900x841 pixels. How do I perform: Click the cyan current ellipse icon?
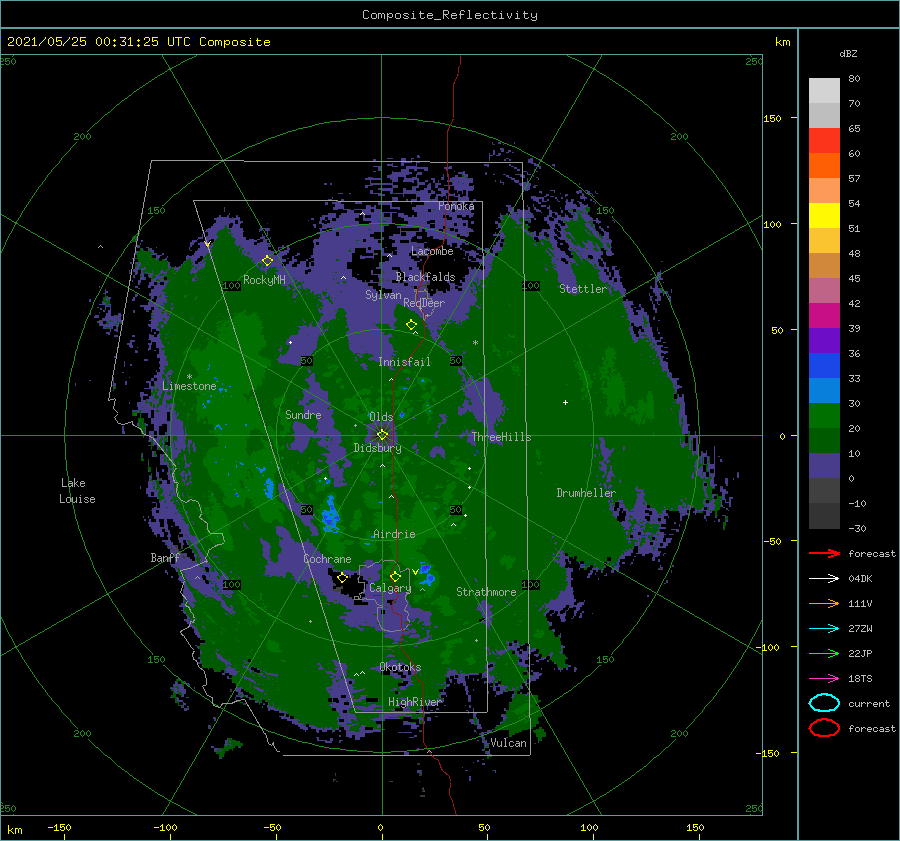[x=824, y=703]
